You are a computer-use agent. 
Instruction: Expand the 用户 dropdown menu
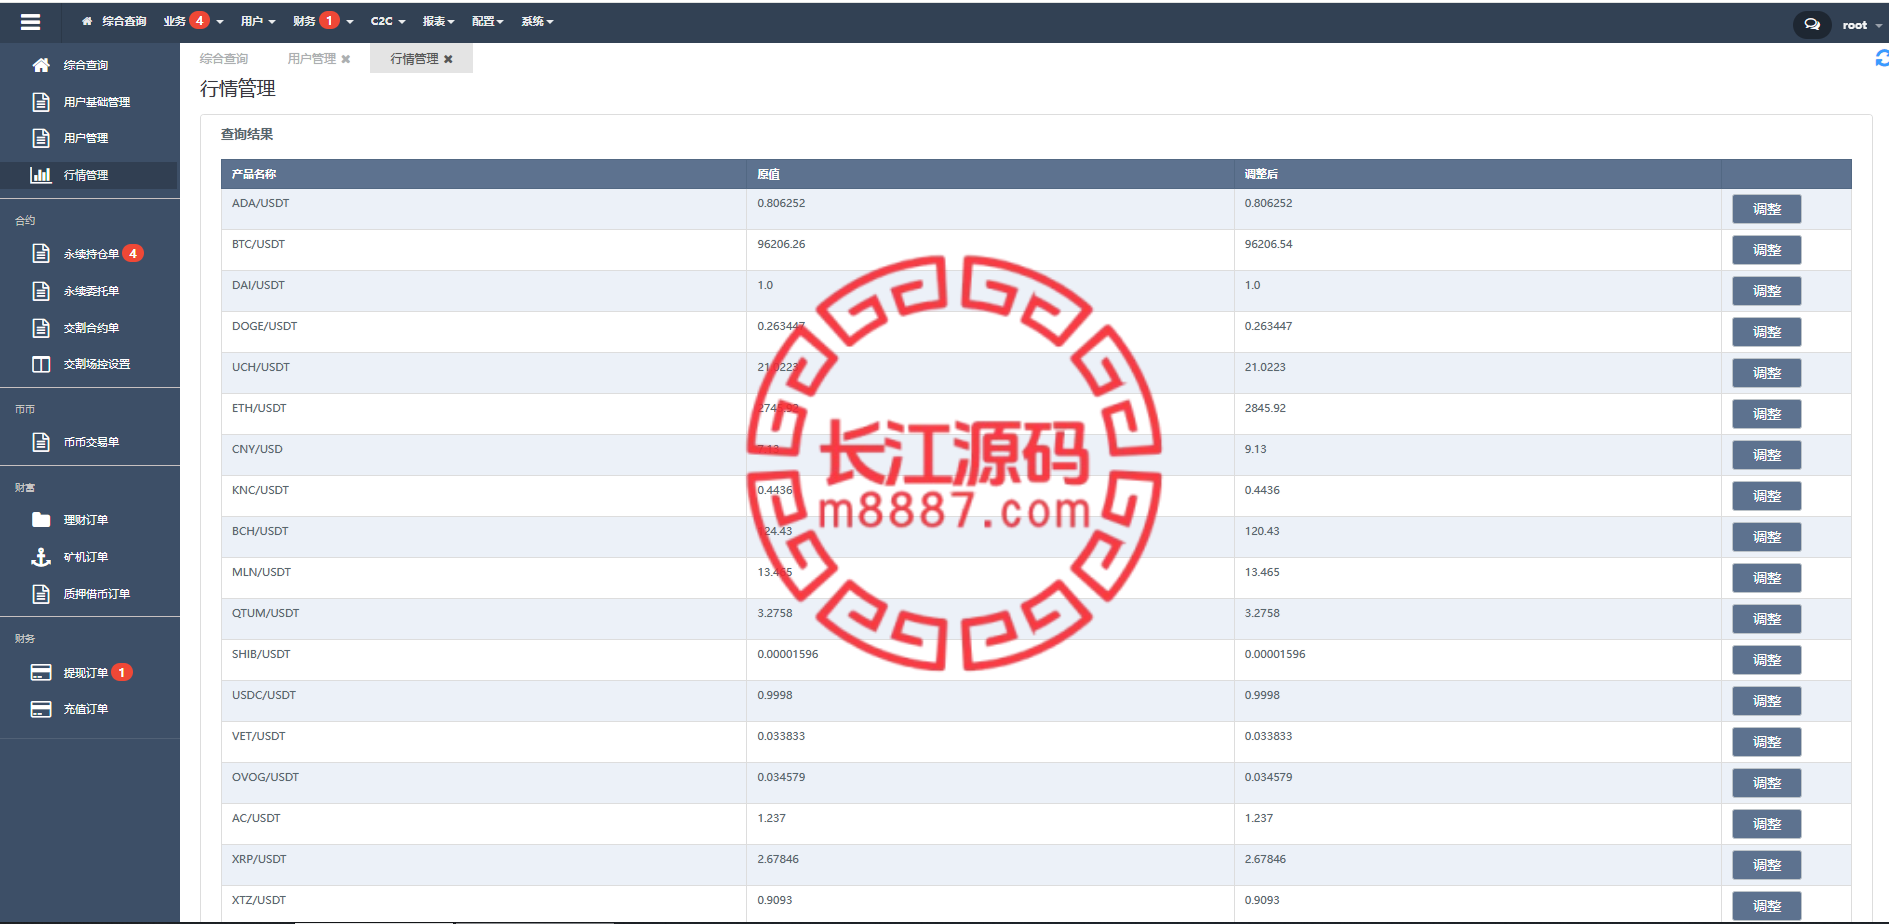[x=258, y=21]
